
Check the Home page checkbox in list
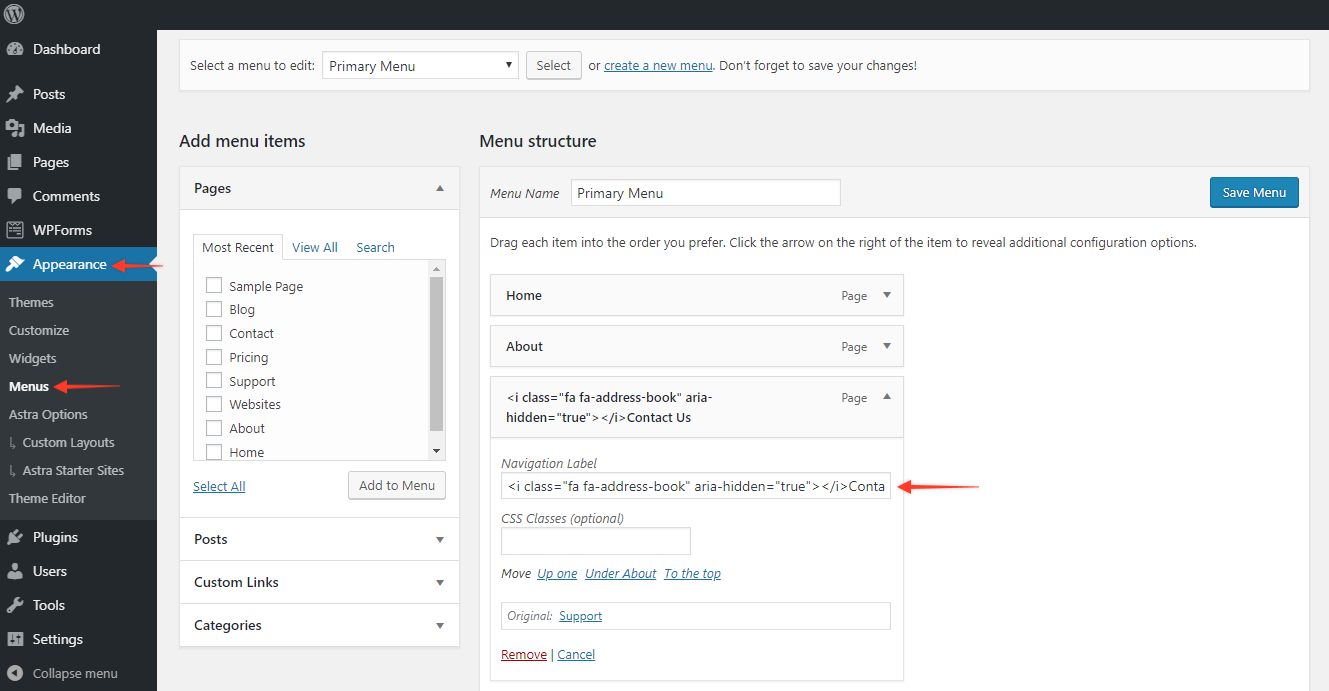214,452
